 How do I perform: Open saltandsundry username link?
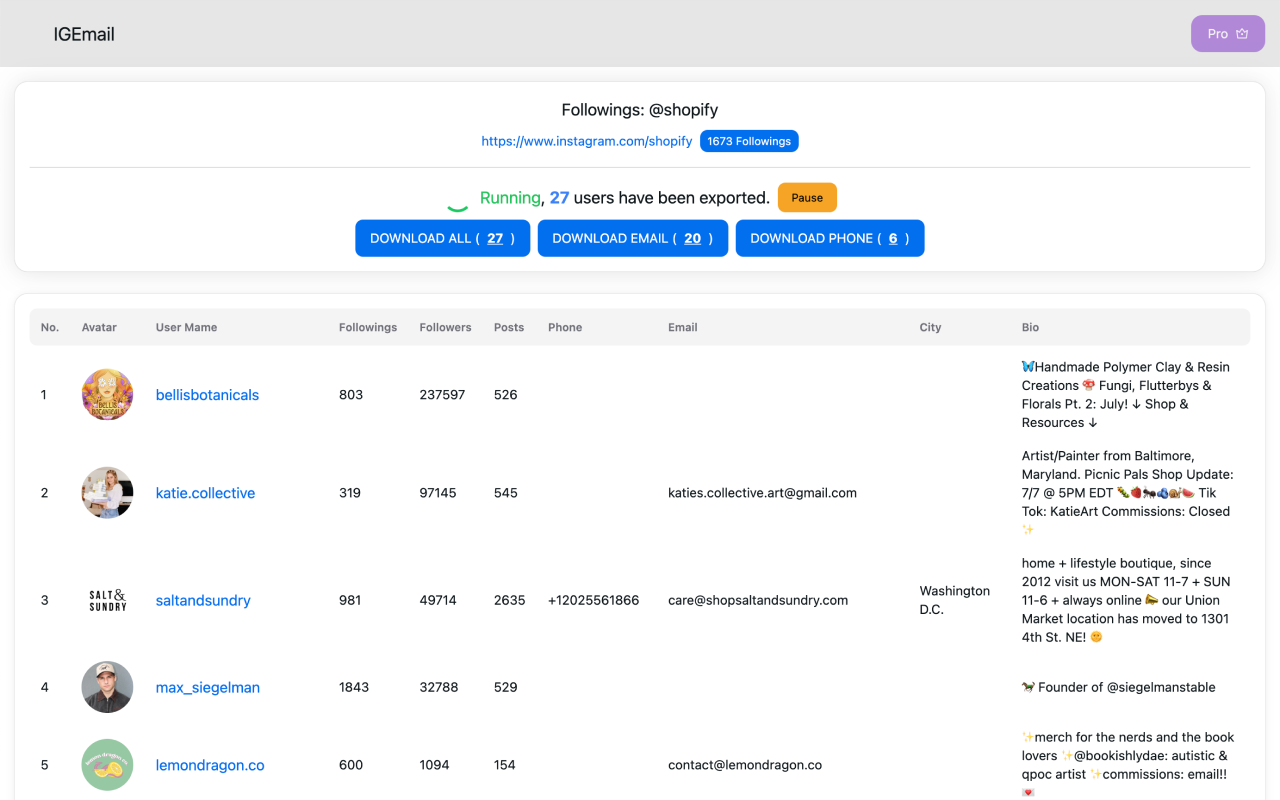click(x=203, y=600)
